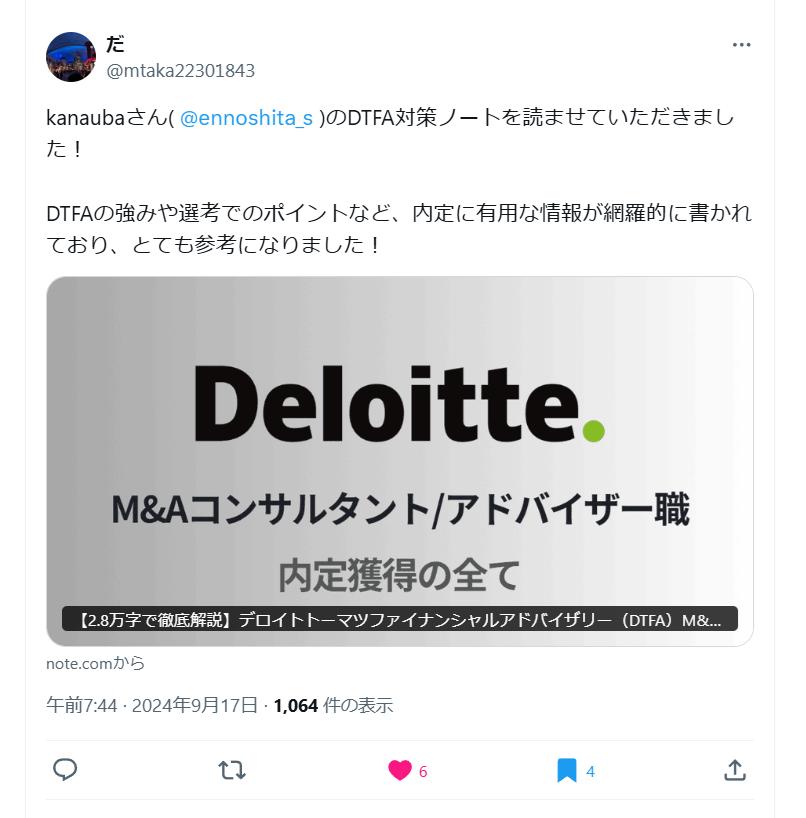This screenshot has width=806, height=818.
Task: Share the tweet using the share icon
Action: (x=734, y=771)
